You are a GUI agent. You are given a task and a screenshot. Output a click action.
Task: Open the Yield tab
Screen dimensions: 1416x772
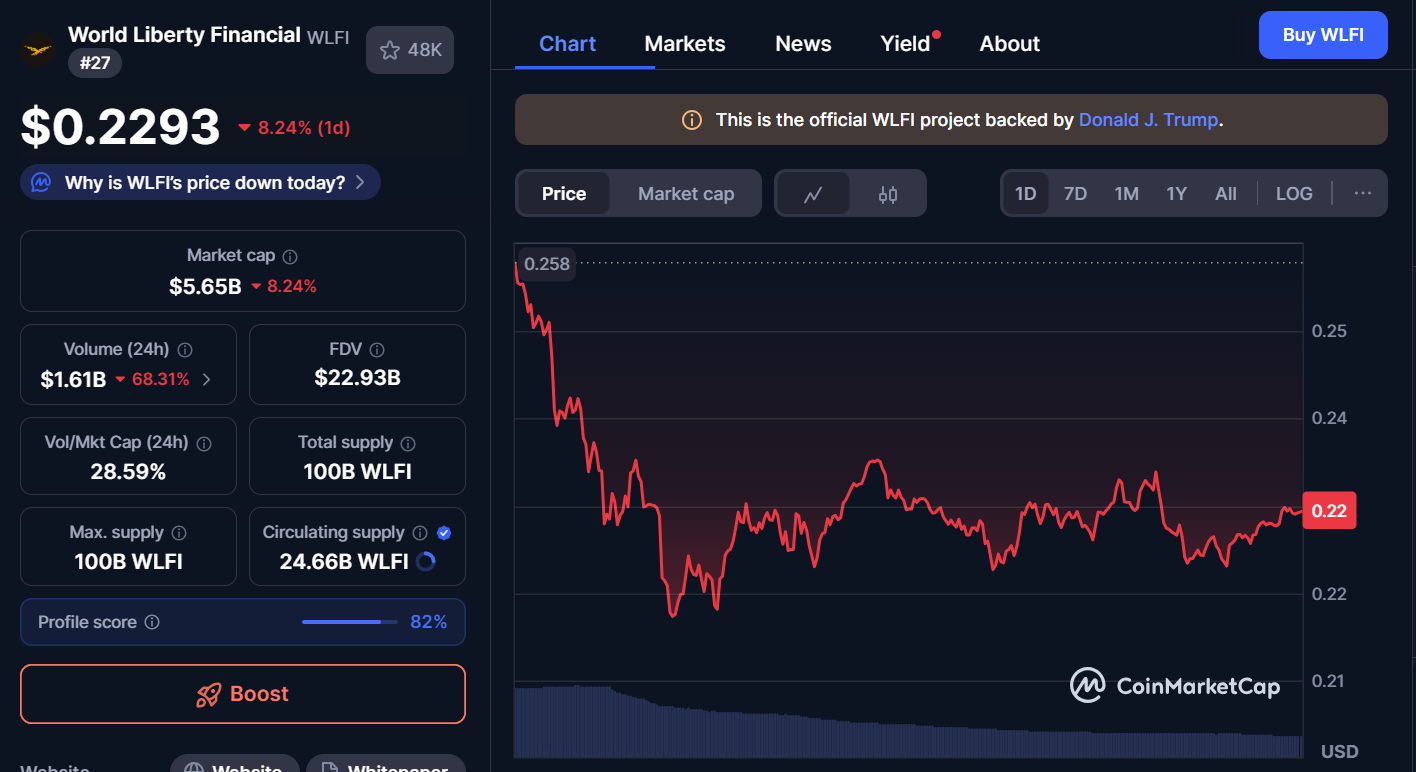point(906,44)
